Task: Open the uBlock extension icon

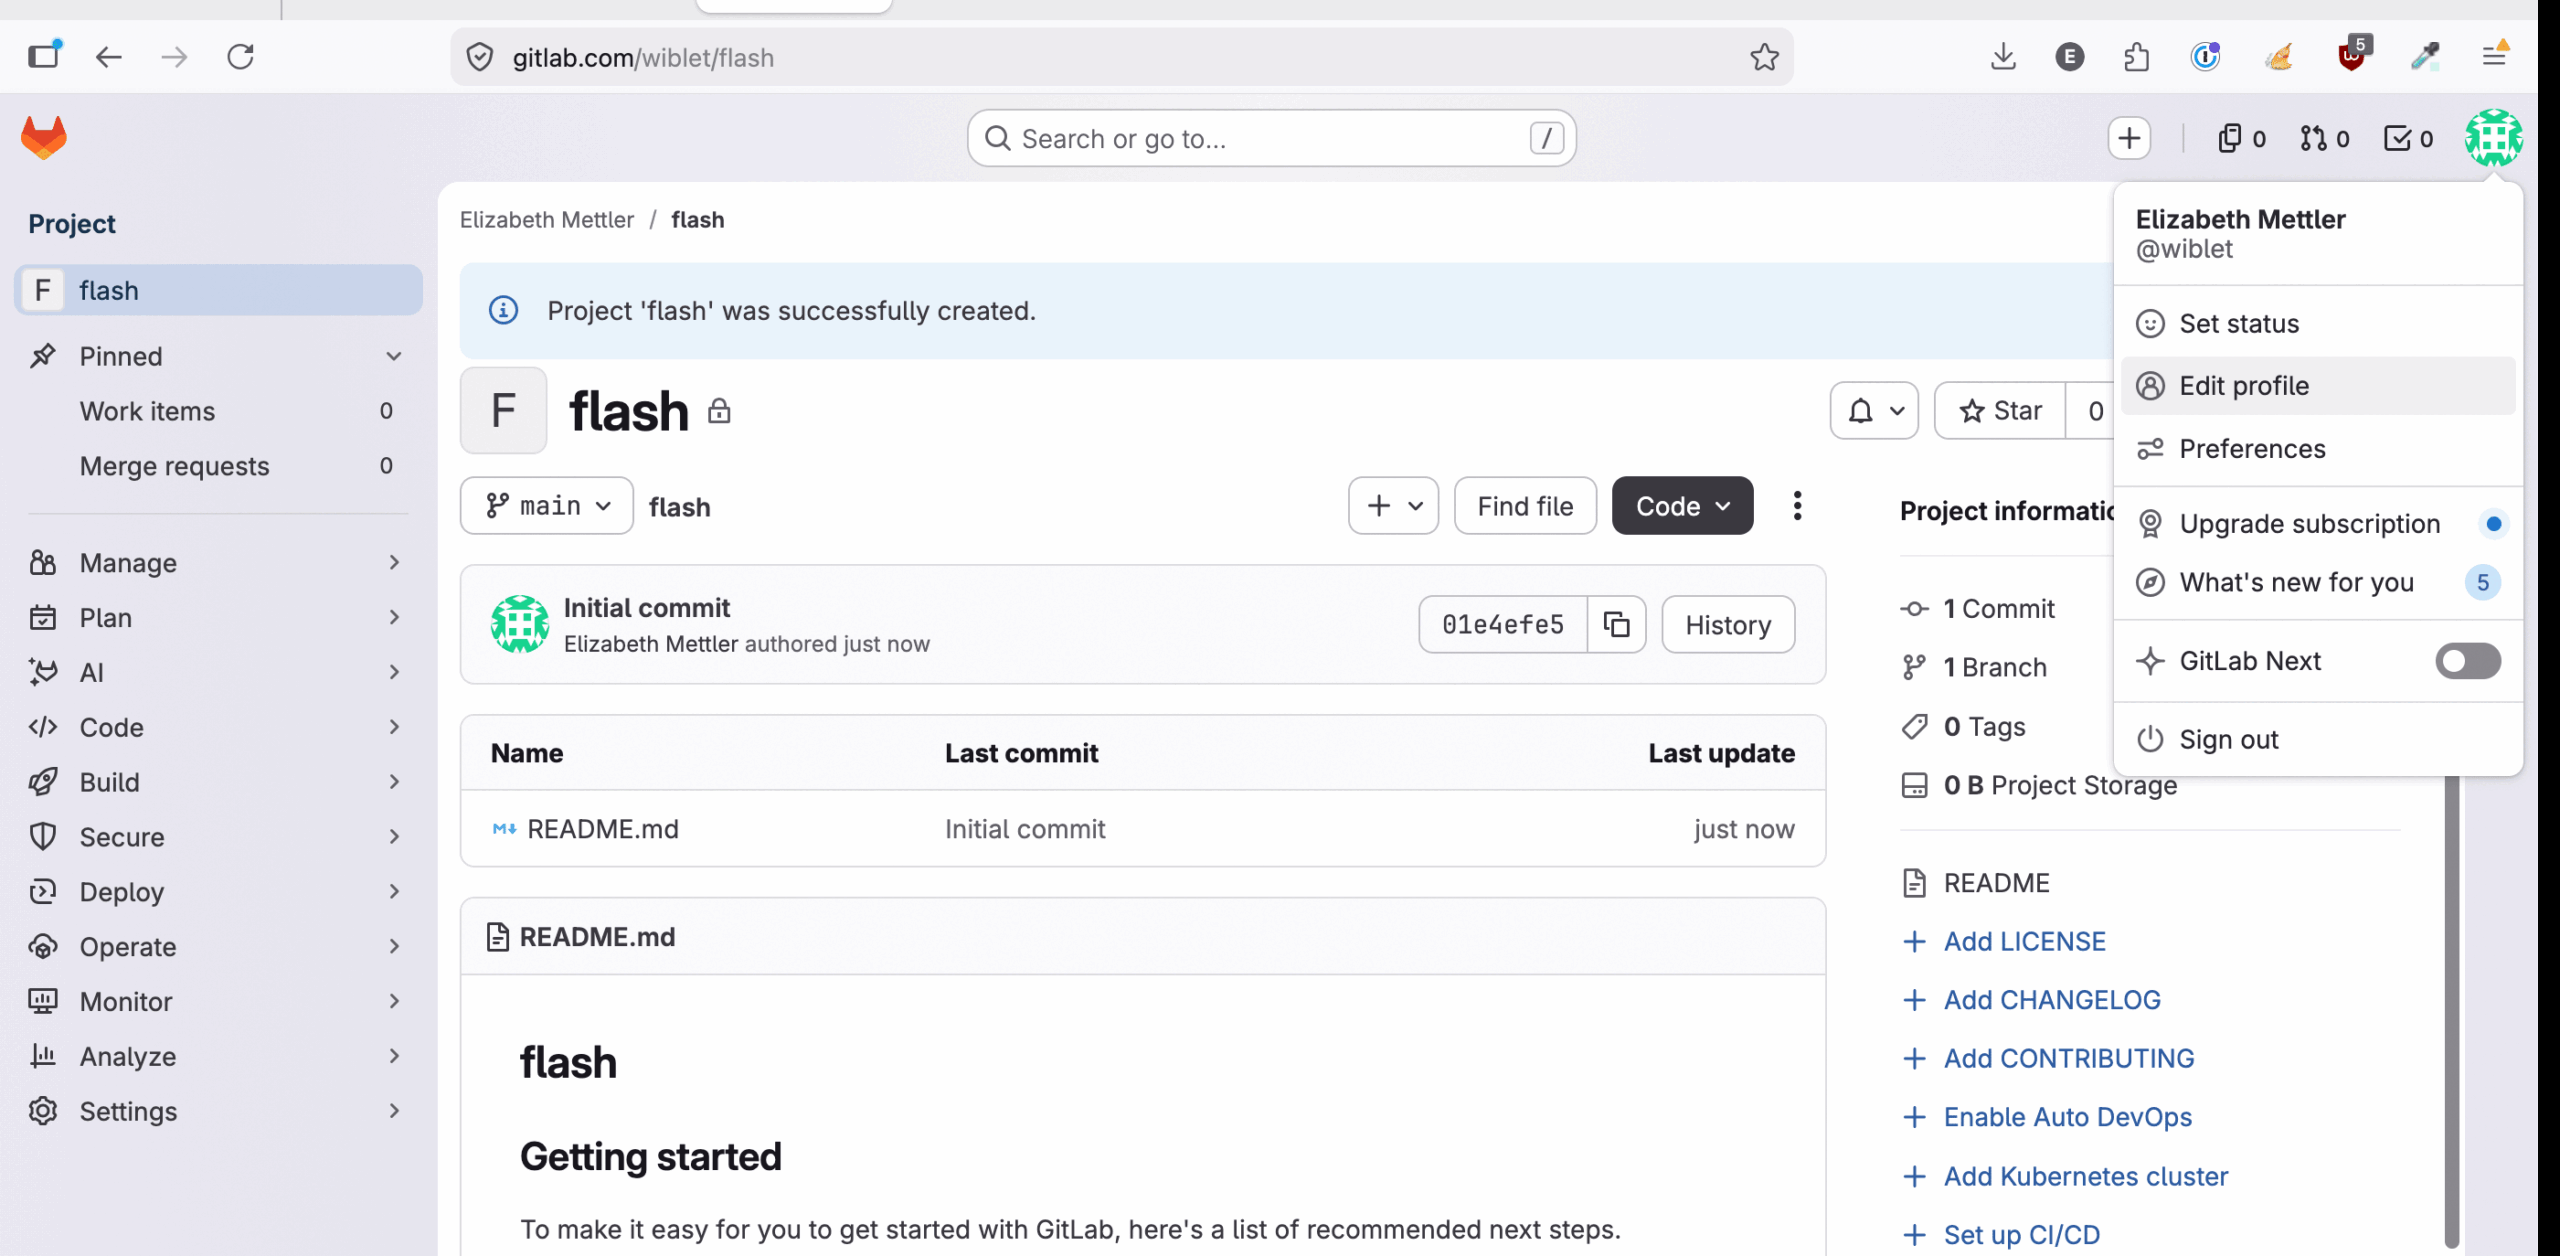Action: [x=2352, y=56]
